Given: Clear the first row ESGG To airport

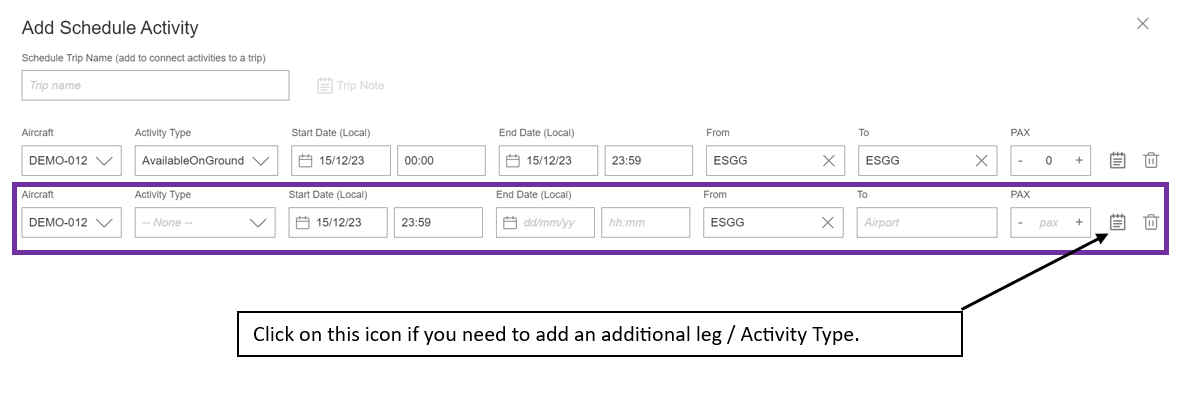Looking at the screenshot, I should coord(981,160).
